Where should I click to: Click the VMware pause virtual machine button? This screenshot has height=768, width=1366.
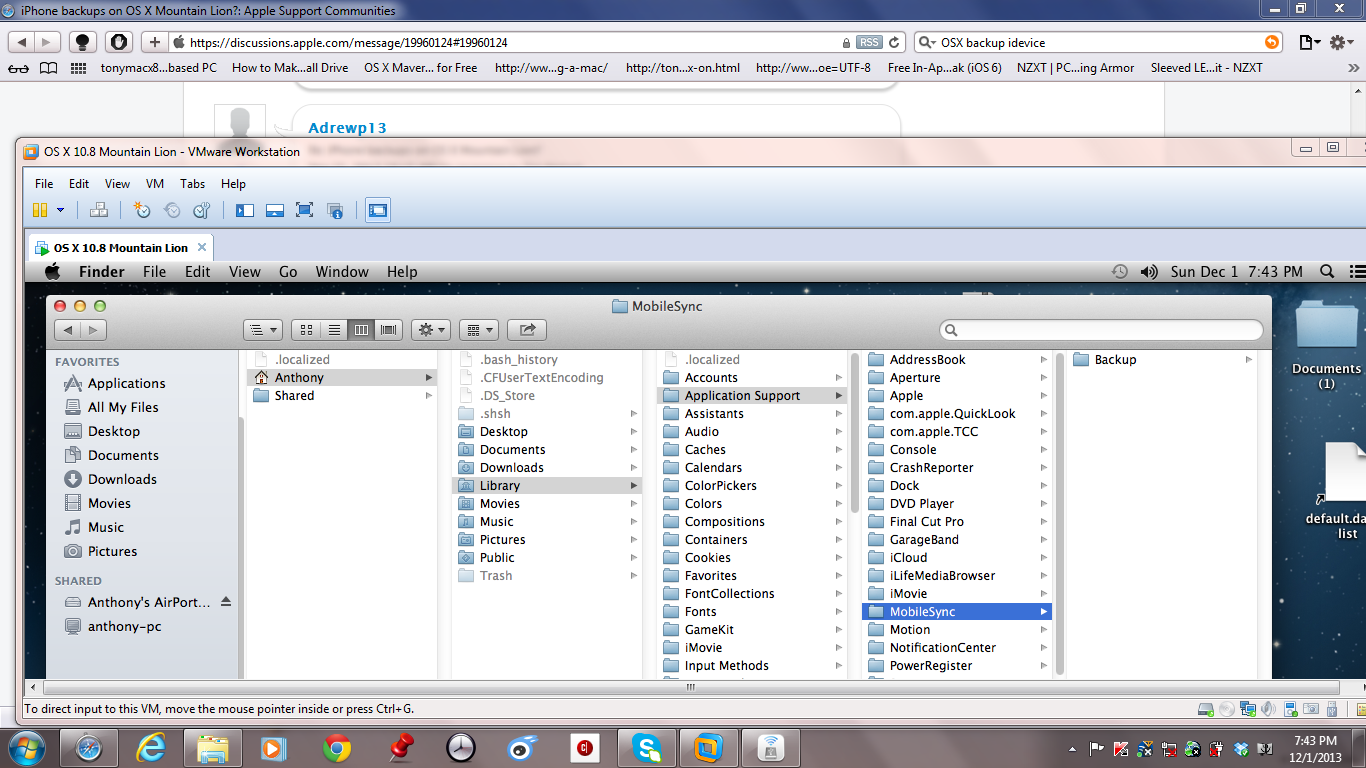[40, 210]
